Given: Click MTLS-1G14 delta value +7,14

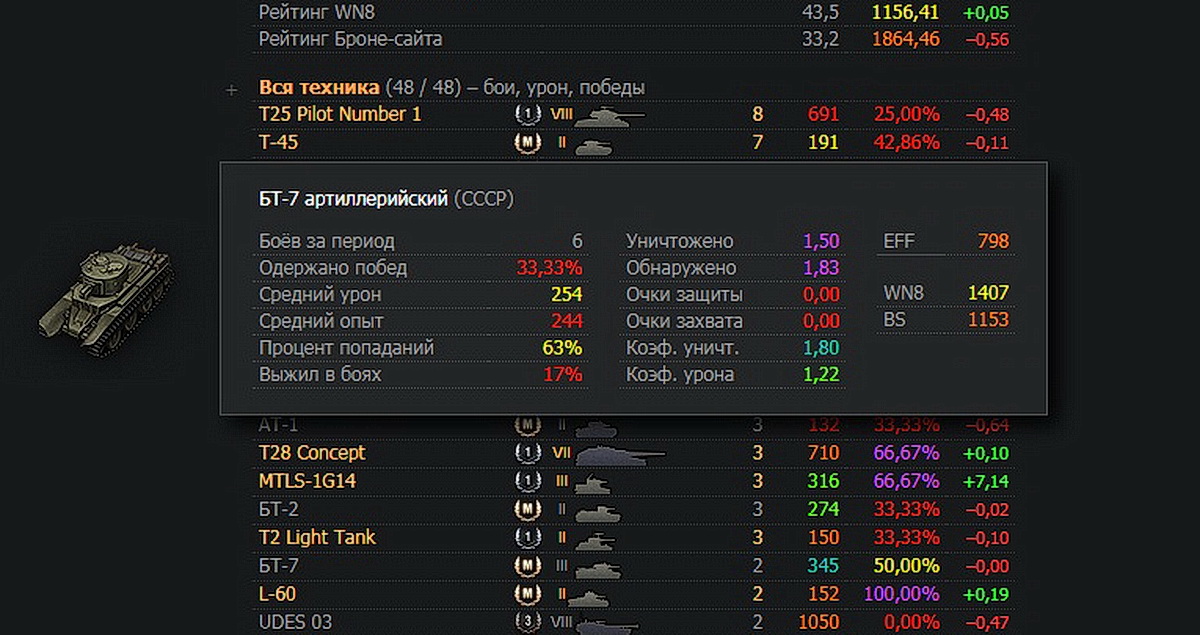Looking at the screenshot, I should click(x=987, y=482).
